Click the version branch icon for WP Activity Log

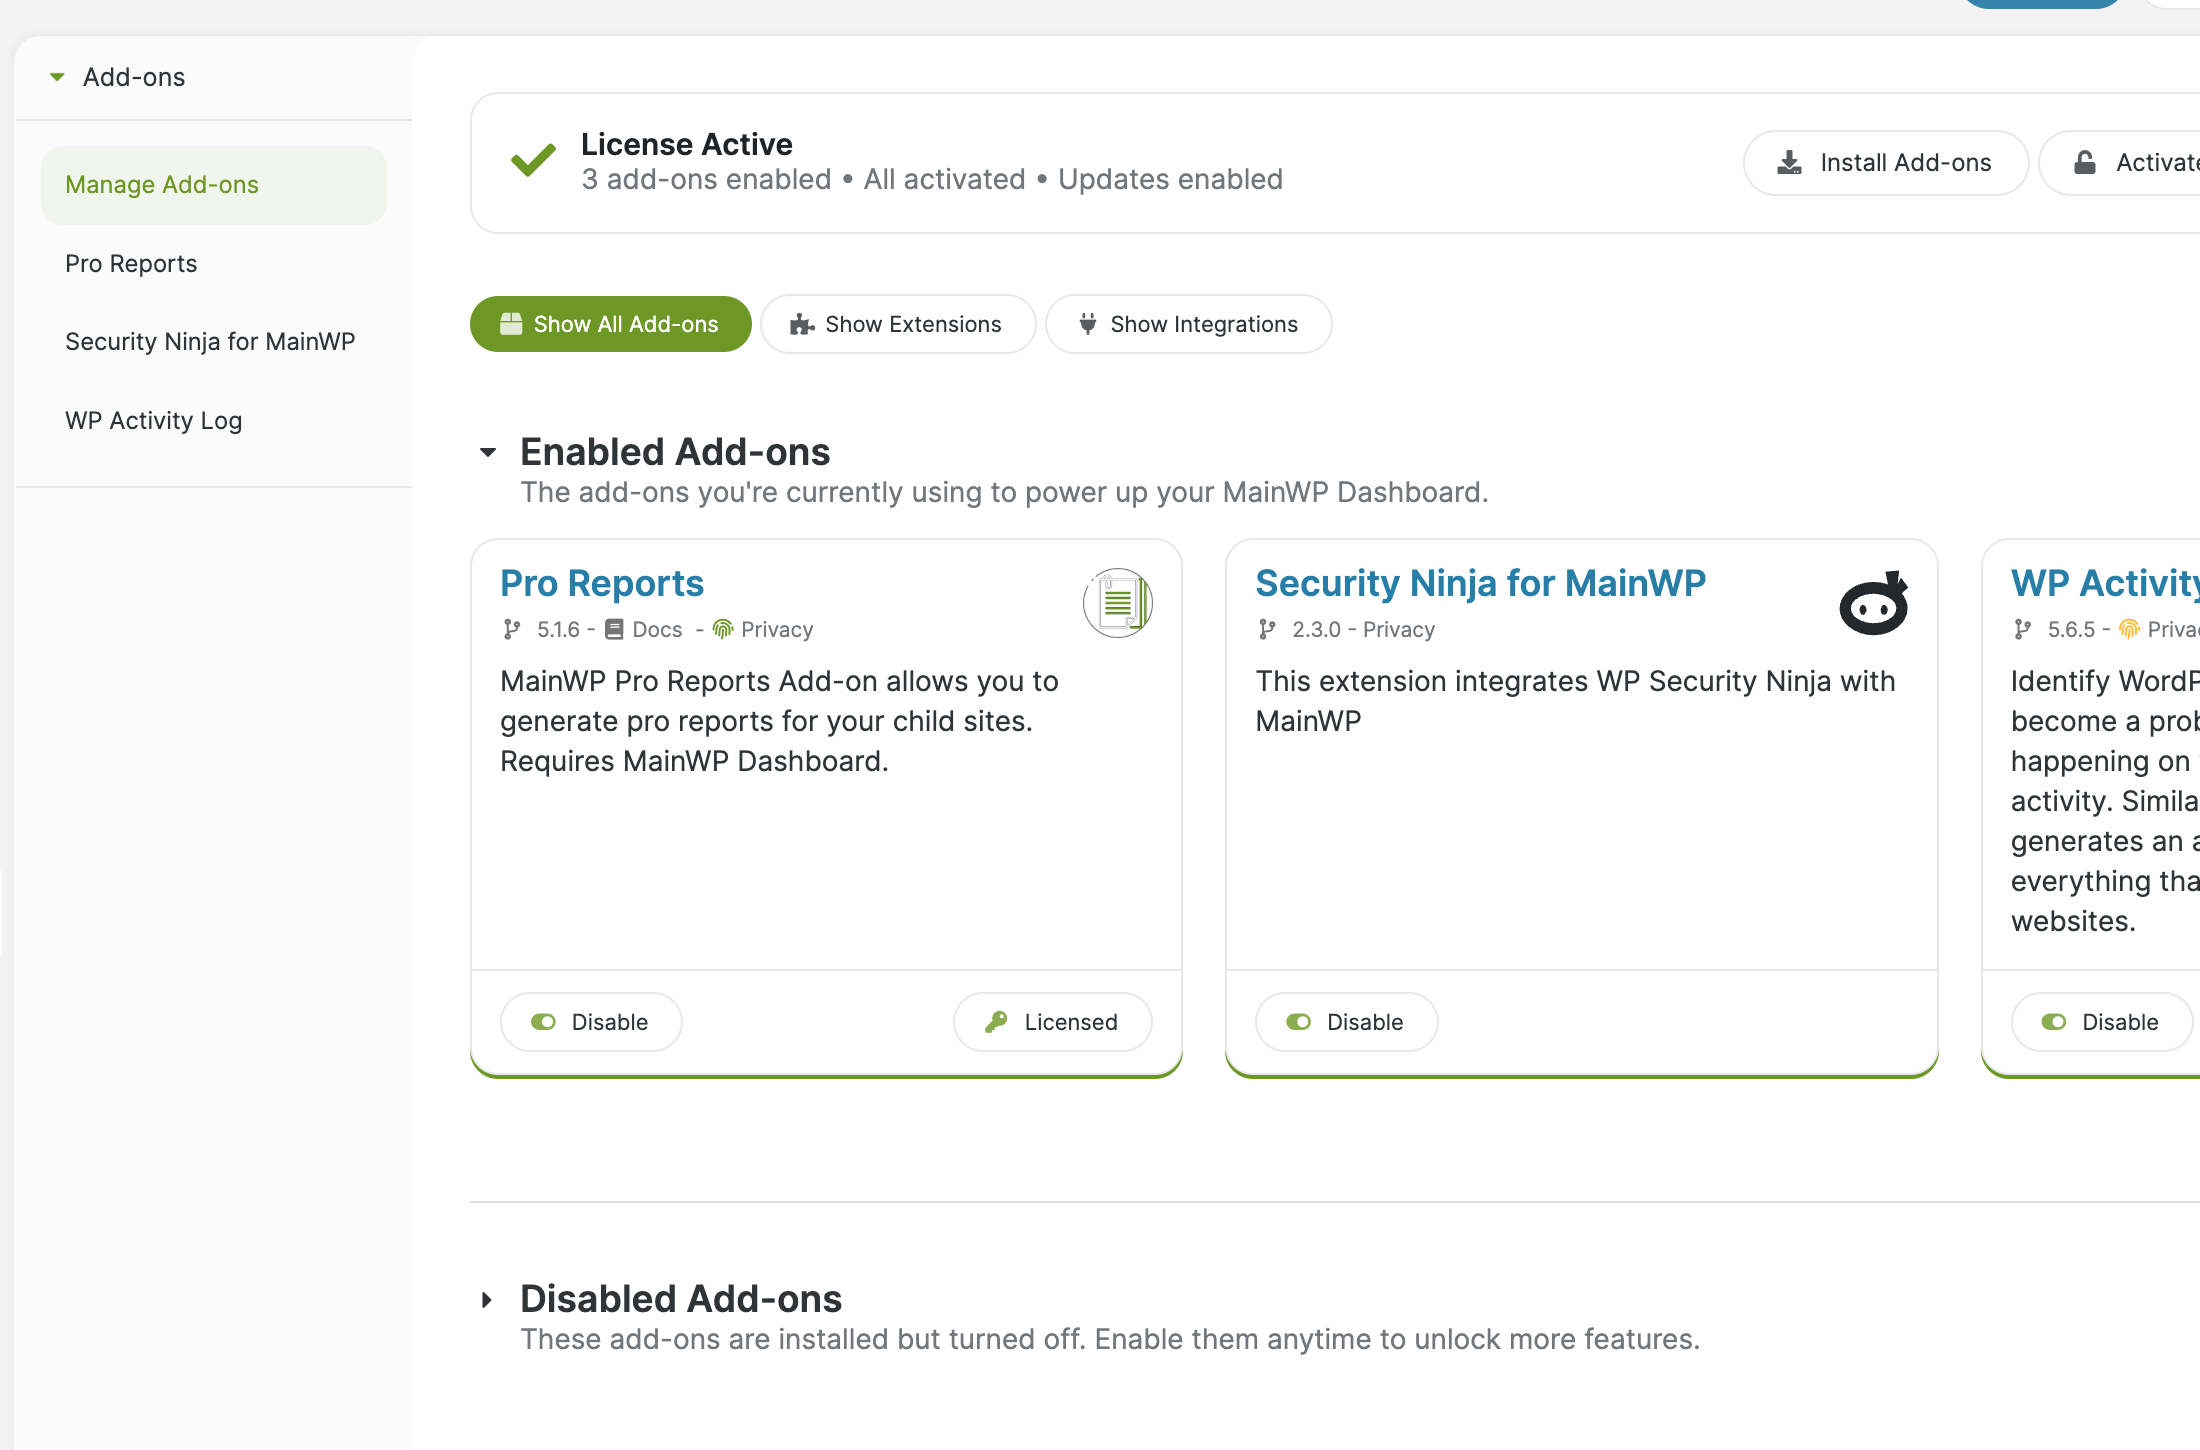click(2023, 629)
